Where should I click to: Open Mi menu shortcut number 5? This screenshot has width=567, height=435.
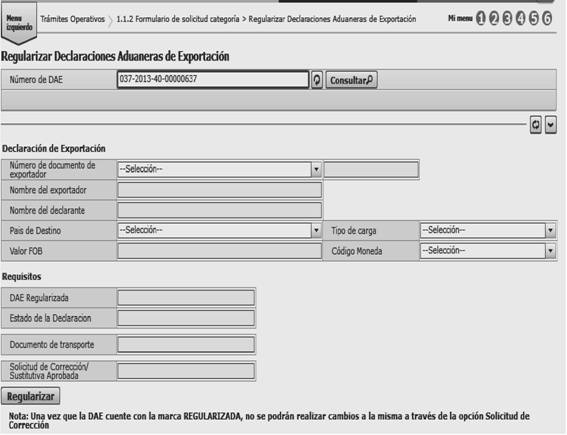tap(534, 18)
